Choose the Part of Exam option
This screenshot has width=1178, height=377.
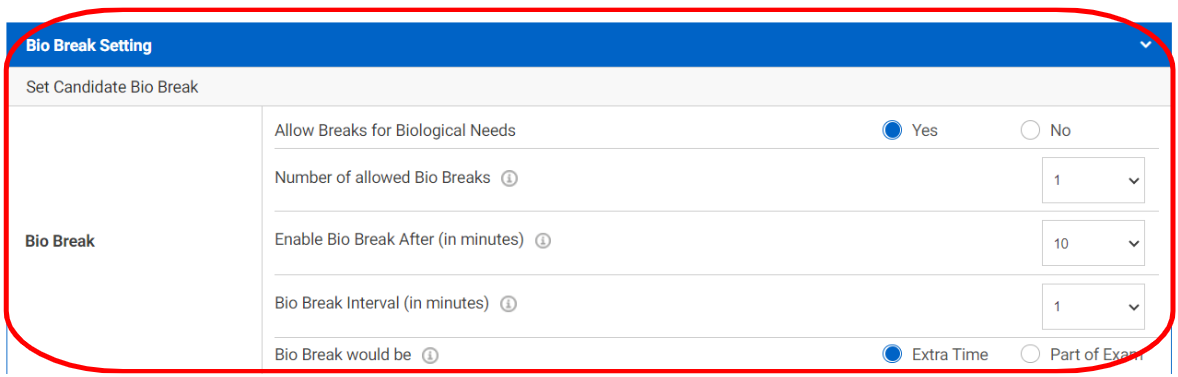click(x=1030, y=354)
